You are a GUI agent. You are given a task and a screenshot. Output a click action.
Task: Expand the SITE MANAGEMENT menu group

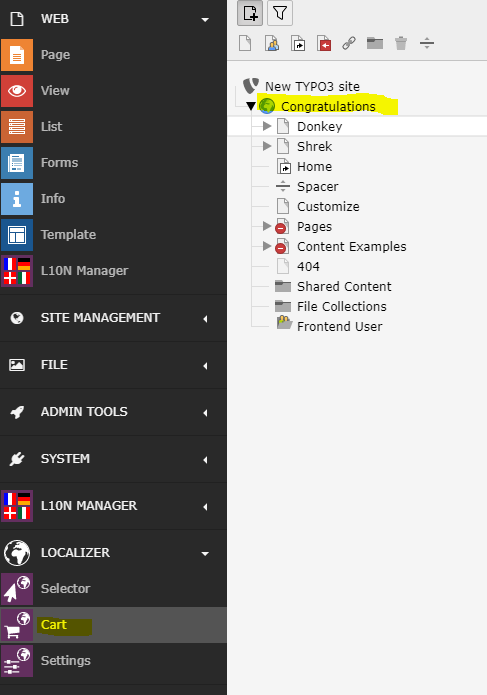click(113, 318)
